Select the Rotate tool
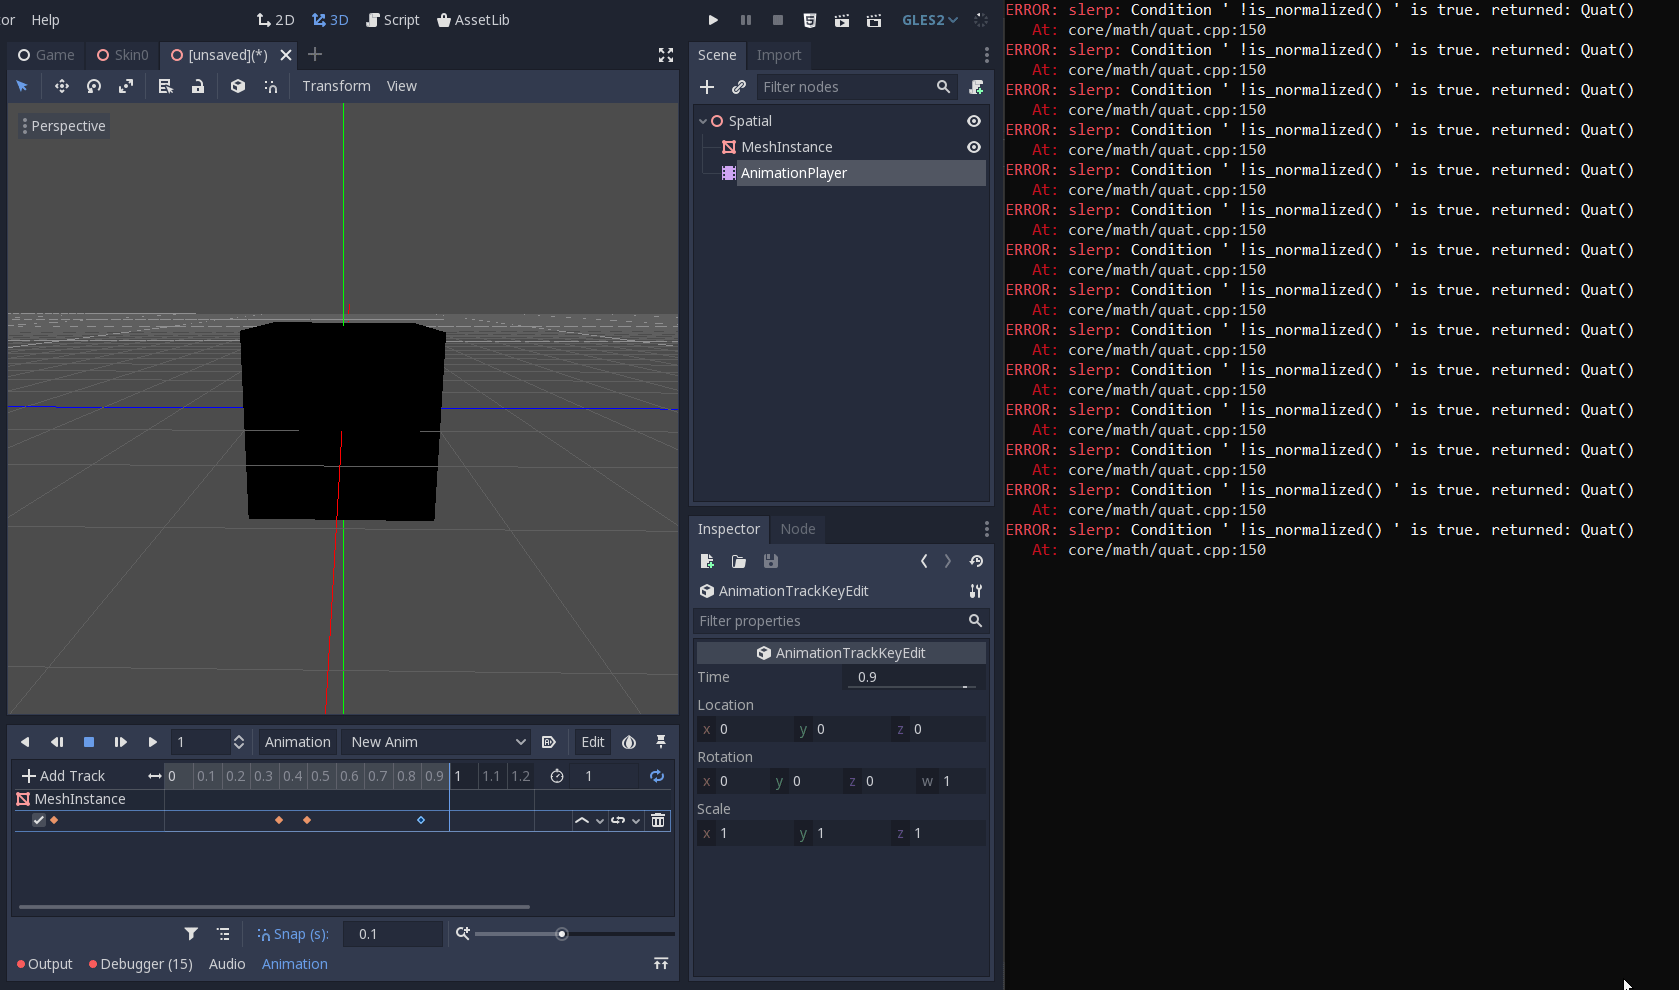1679x990 pixels. (x=93, y=86)
